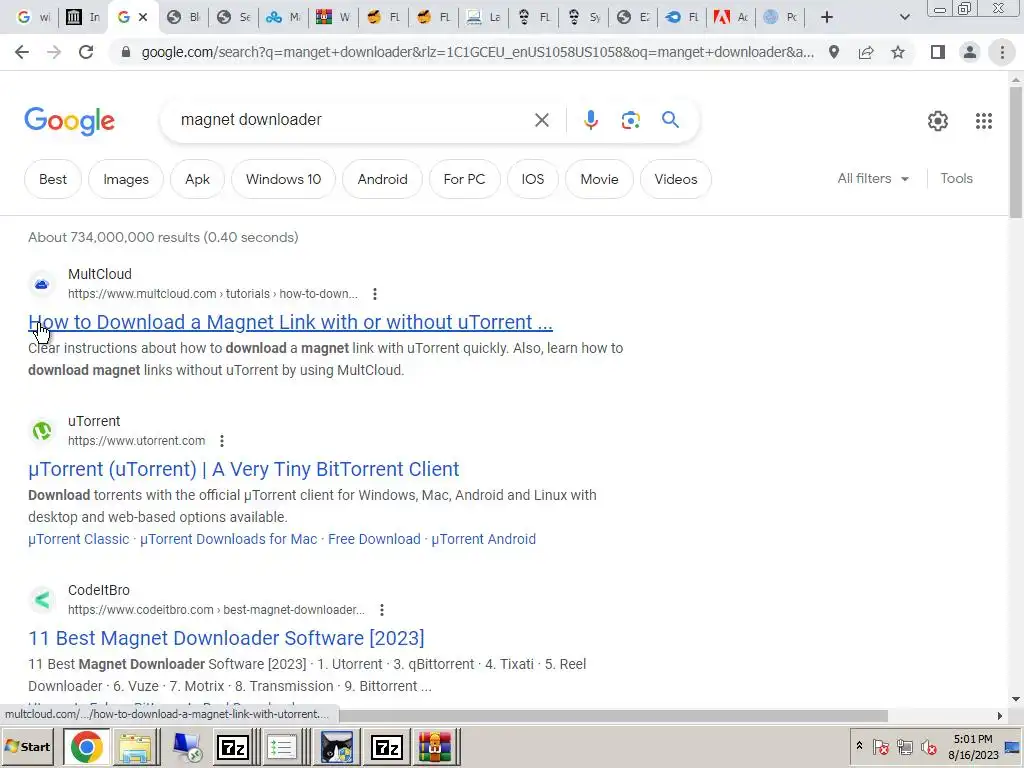This screenshot has height=768, width=1024.
Task: Switch to Images results
Action: [126, 179]
